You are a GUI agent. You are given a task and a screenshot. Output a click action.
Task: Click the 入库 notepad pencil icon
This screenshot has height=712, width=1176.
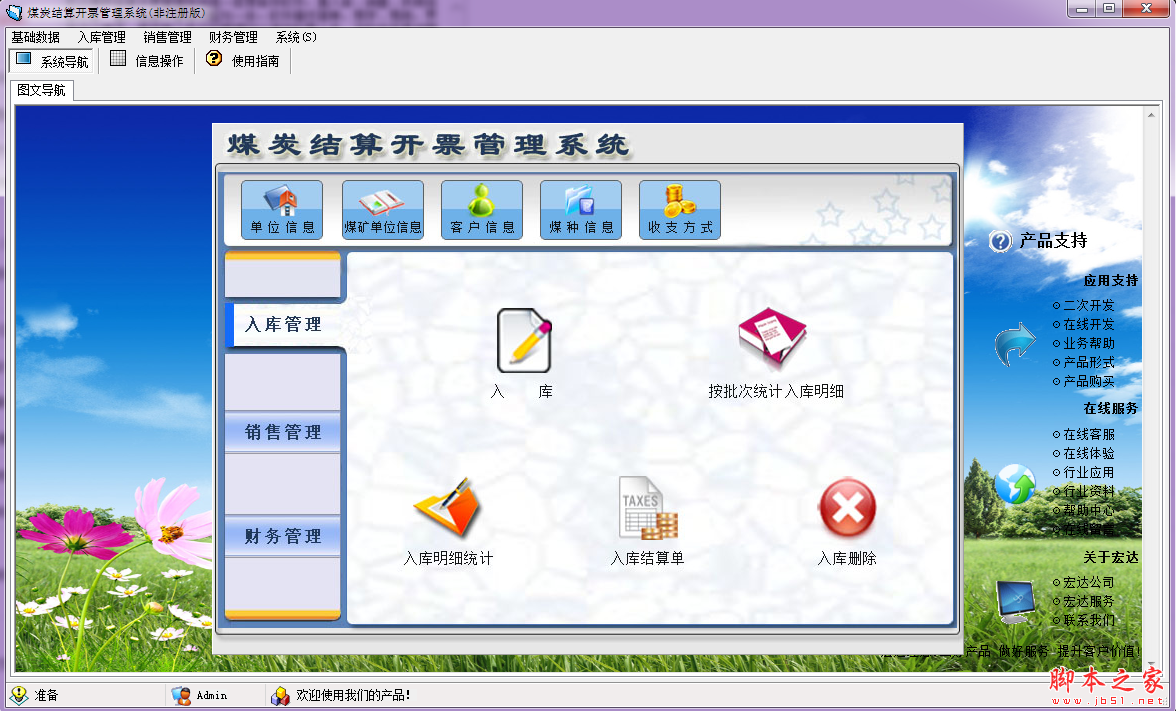pos(523,342)
